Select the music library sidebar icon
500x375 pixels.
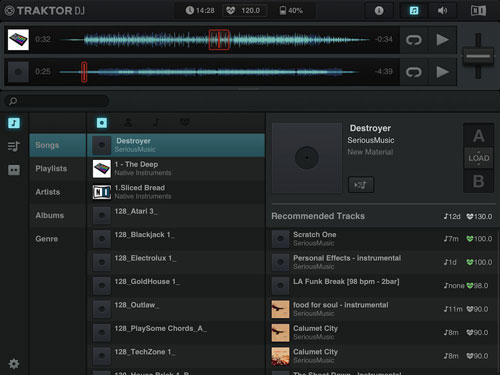(14, 123)
